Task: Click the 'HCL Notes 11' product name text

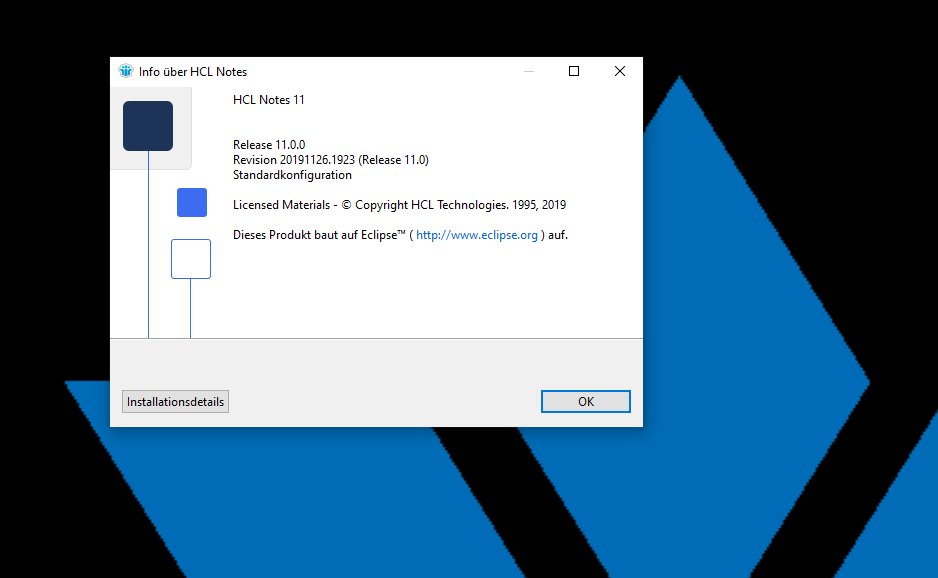Action: (269, 100)
